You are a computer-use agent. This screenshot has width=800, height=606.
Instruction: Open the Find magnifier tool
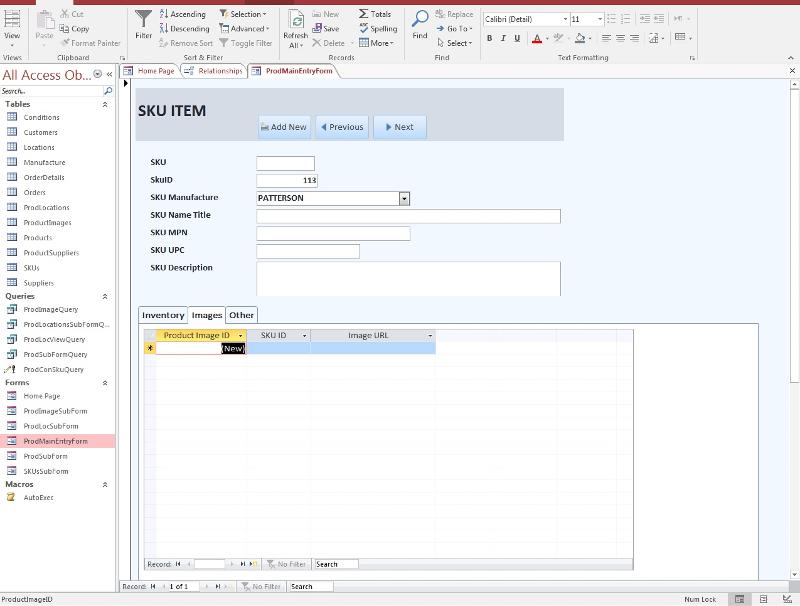(420, 24)
